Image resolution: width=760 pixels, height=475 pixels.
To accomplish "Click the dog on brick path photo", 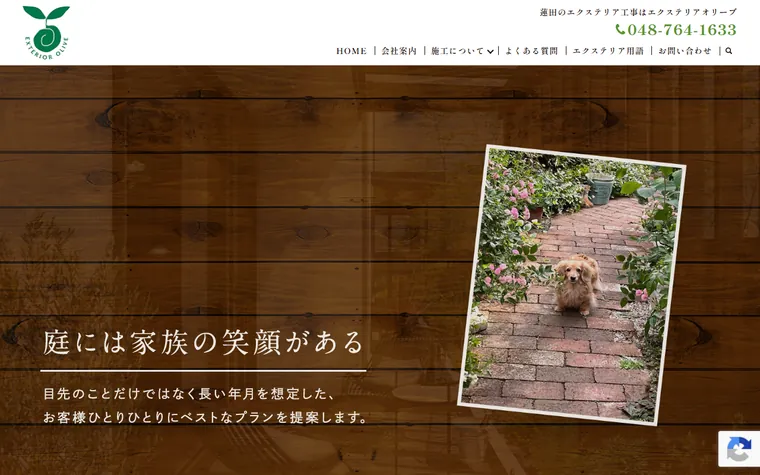I will coord(572,285).
